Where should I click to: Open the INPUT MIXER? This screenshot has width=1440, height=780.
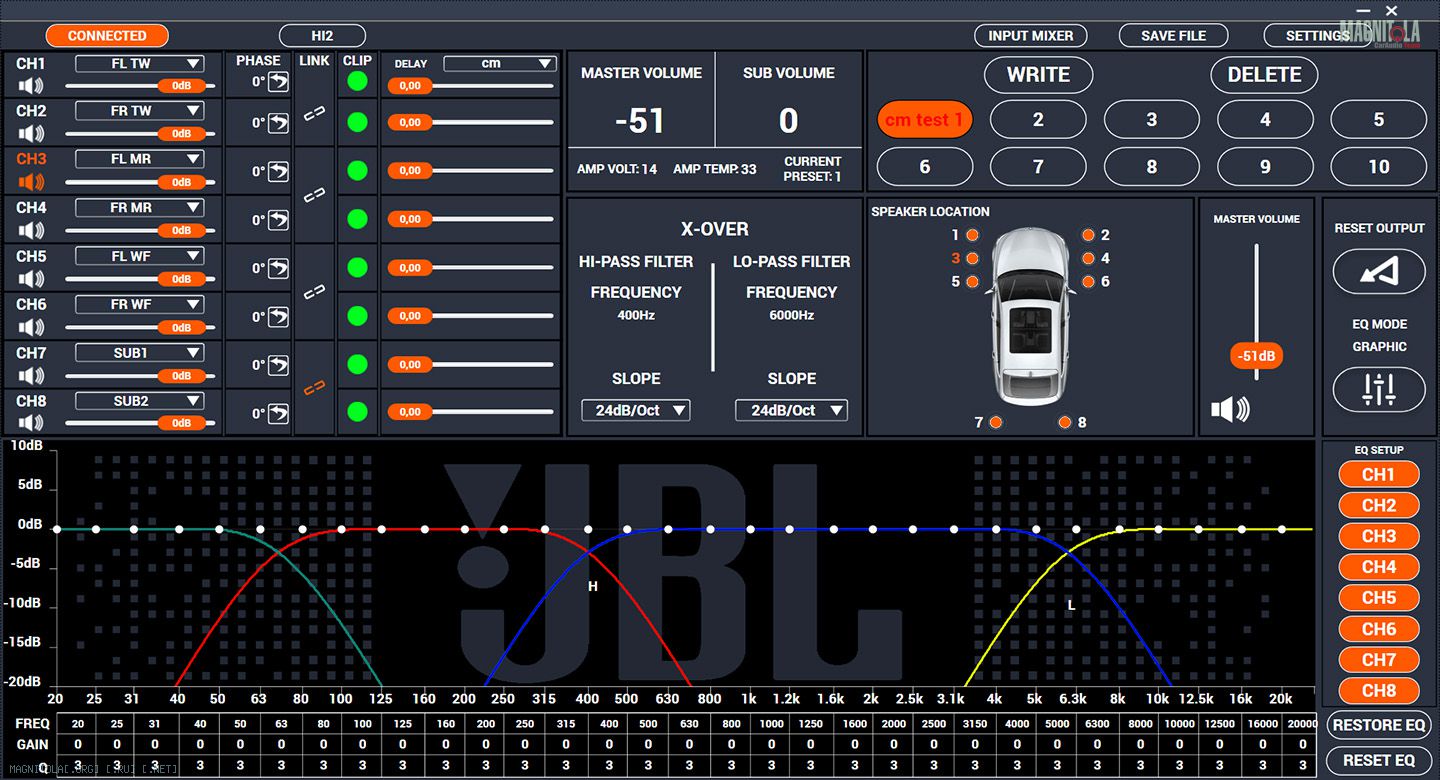click(x=1031, y=35)
